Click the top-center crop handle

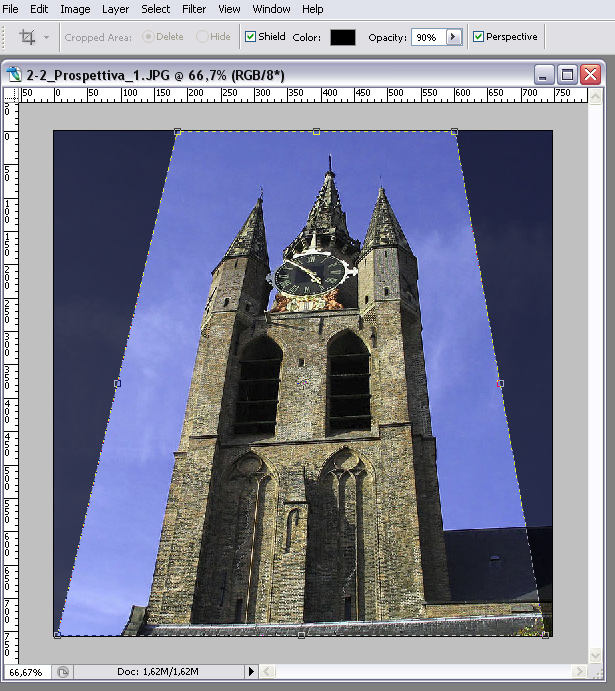(316, 132)
